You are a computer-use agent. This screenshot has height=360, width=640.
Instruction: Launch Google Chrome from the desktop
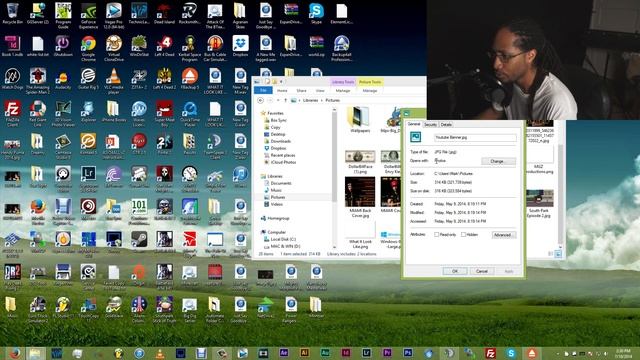pyautogui.click(x=88, y=48)
